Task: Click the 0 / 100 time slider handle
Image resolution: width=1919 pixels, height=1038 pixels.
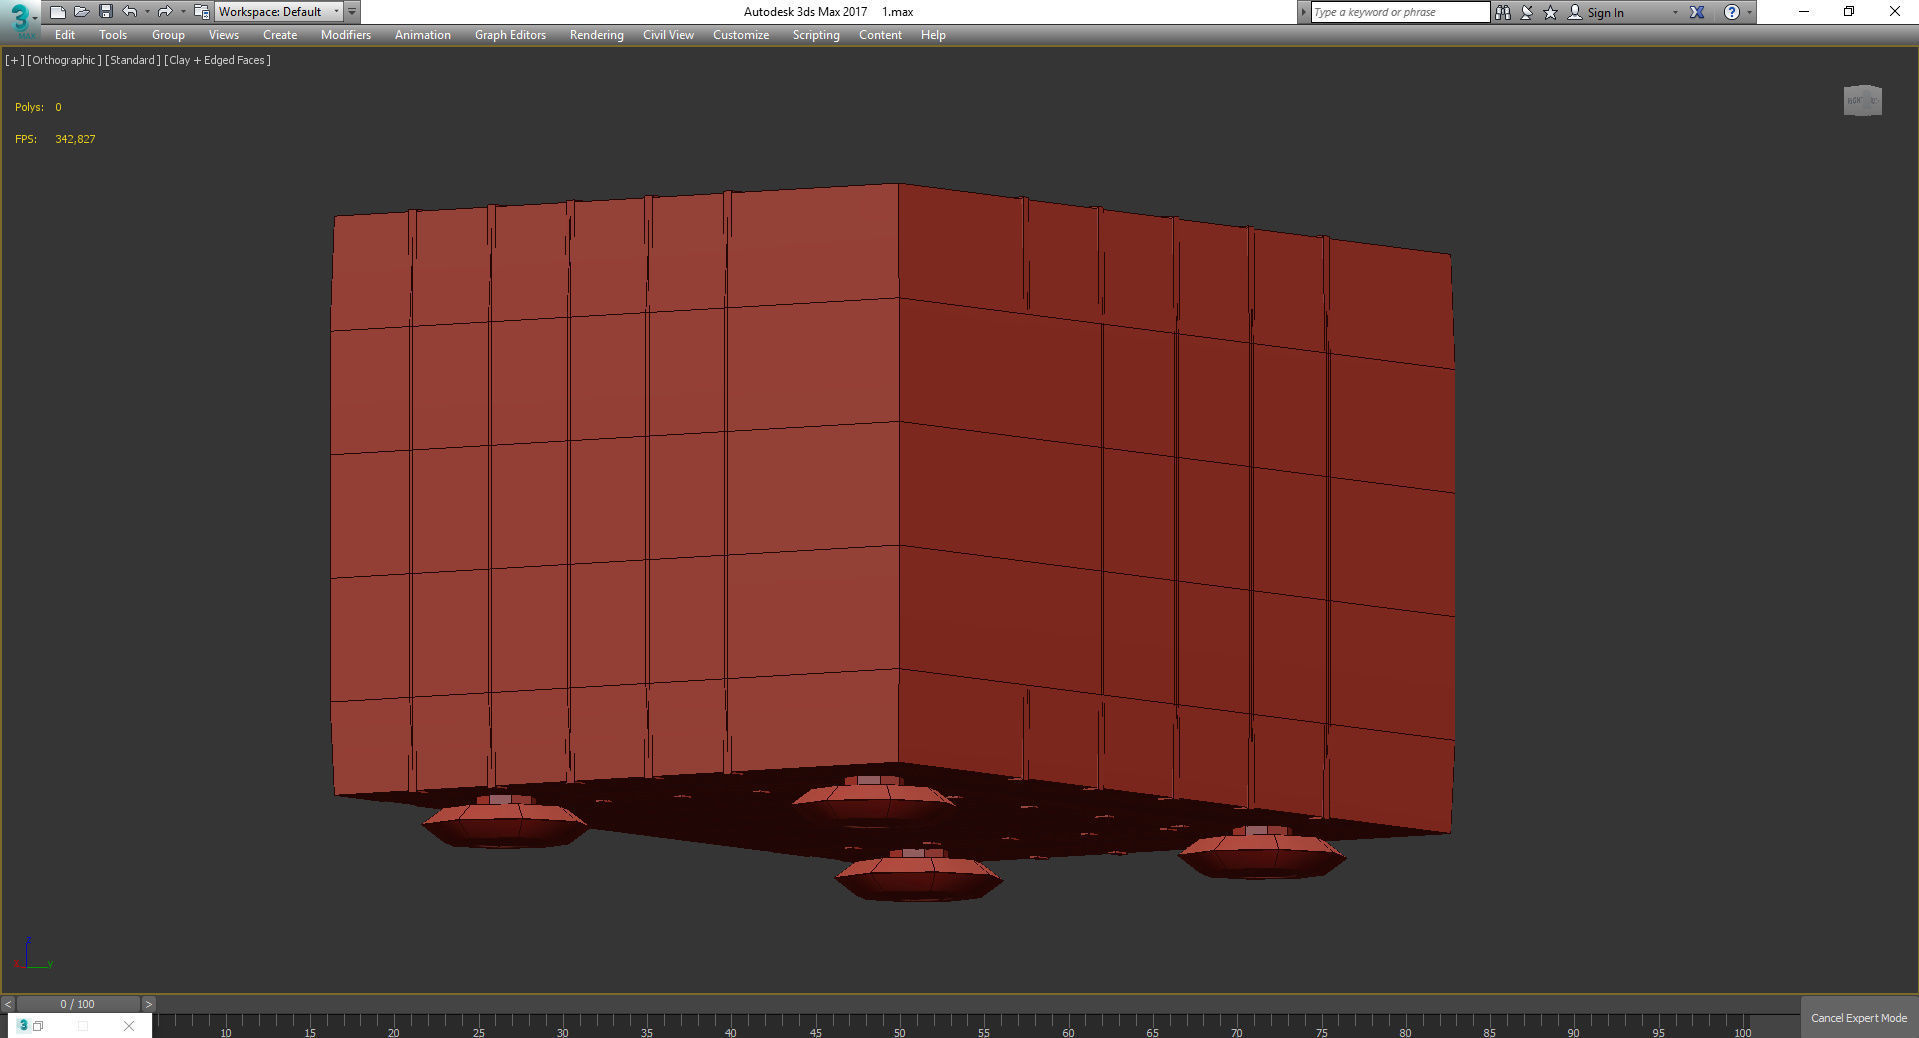Action: click(x=78, y=1004)
